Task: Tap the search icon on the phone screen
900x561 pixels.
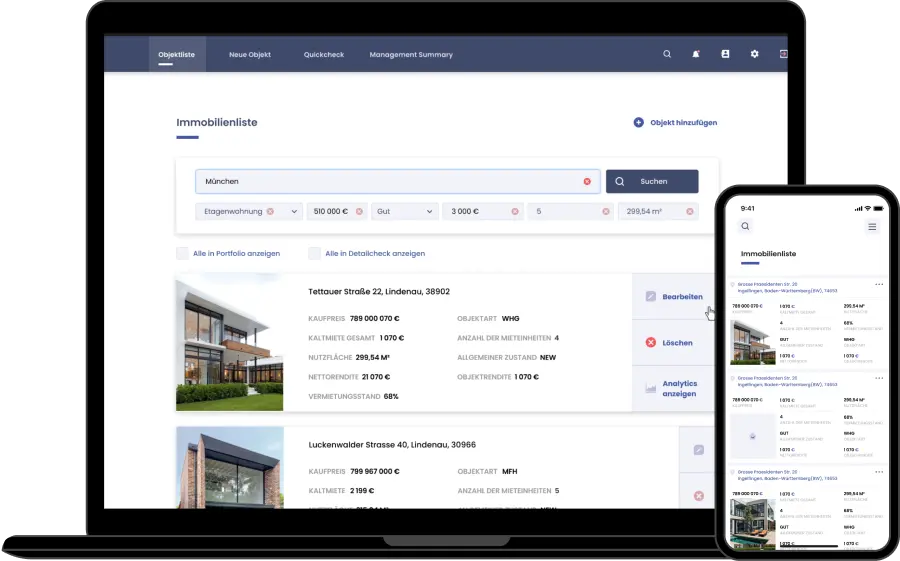Action: coord(745,227)
